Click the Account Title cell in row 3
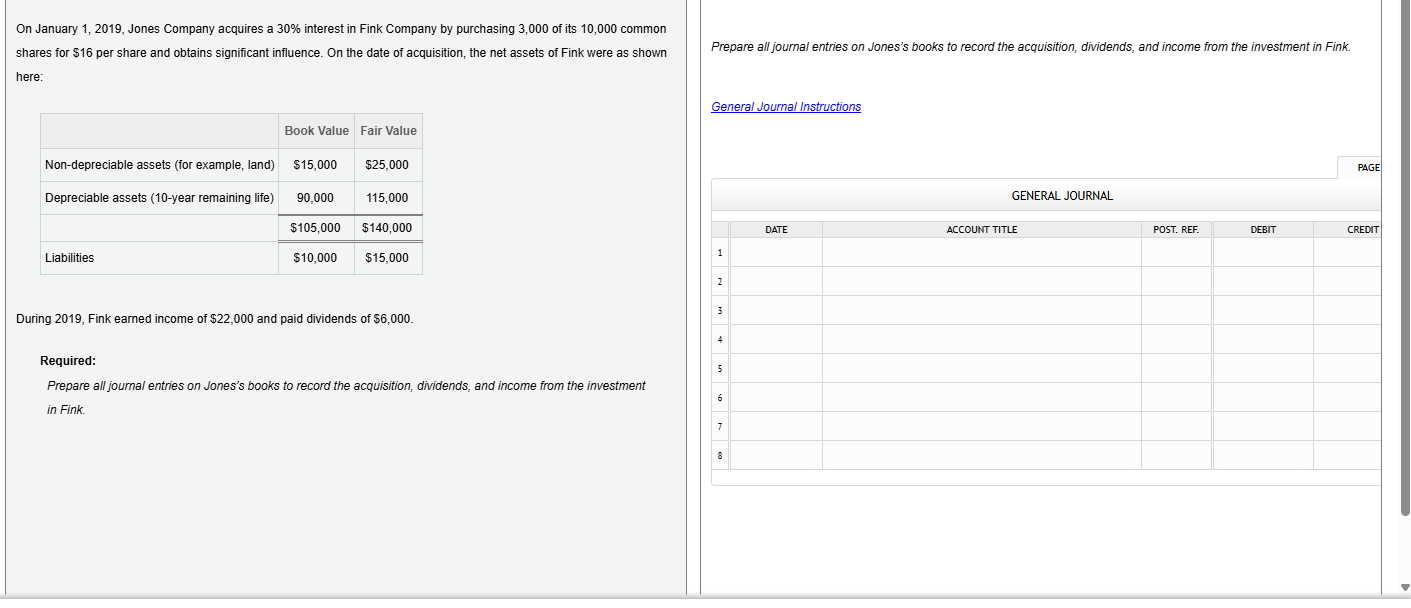The height and width of the screenshot is (608, 1411). click(x=981, y=310)
